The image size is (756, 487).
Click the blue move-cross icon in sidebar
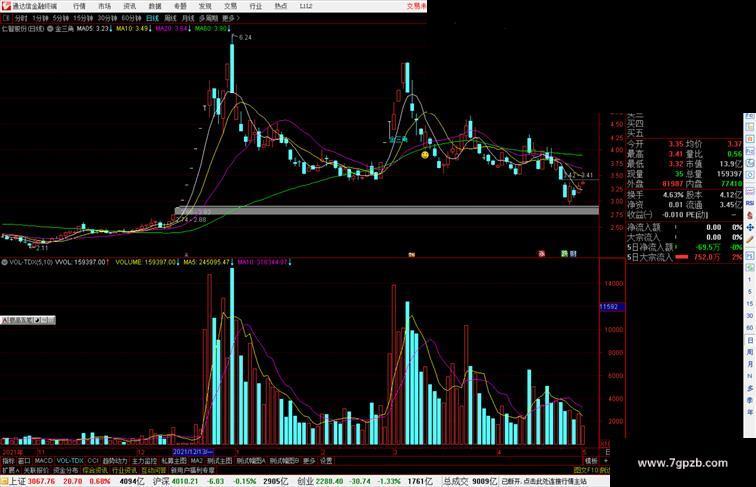(x=750, y=227)
